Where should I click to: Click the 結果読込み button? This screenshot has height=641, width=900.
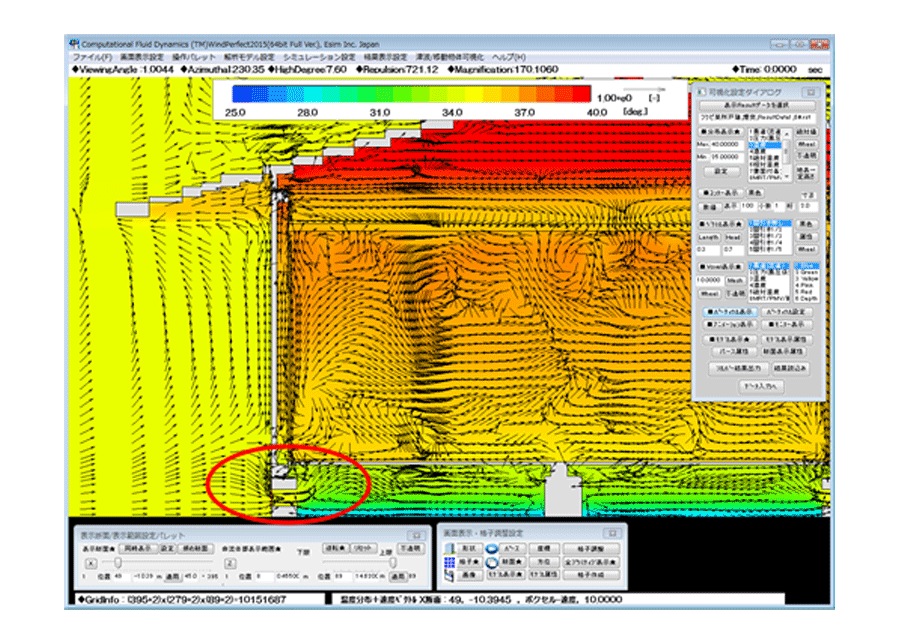tap(790, 368)
